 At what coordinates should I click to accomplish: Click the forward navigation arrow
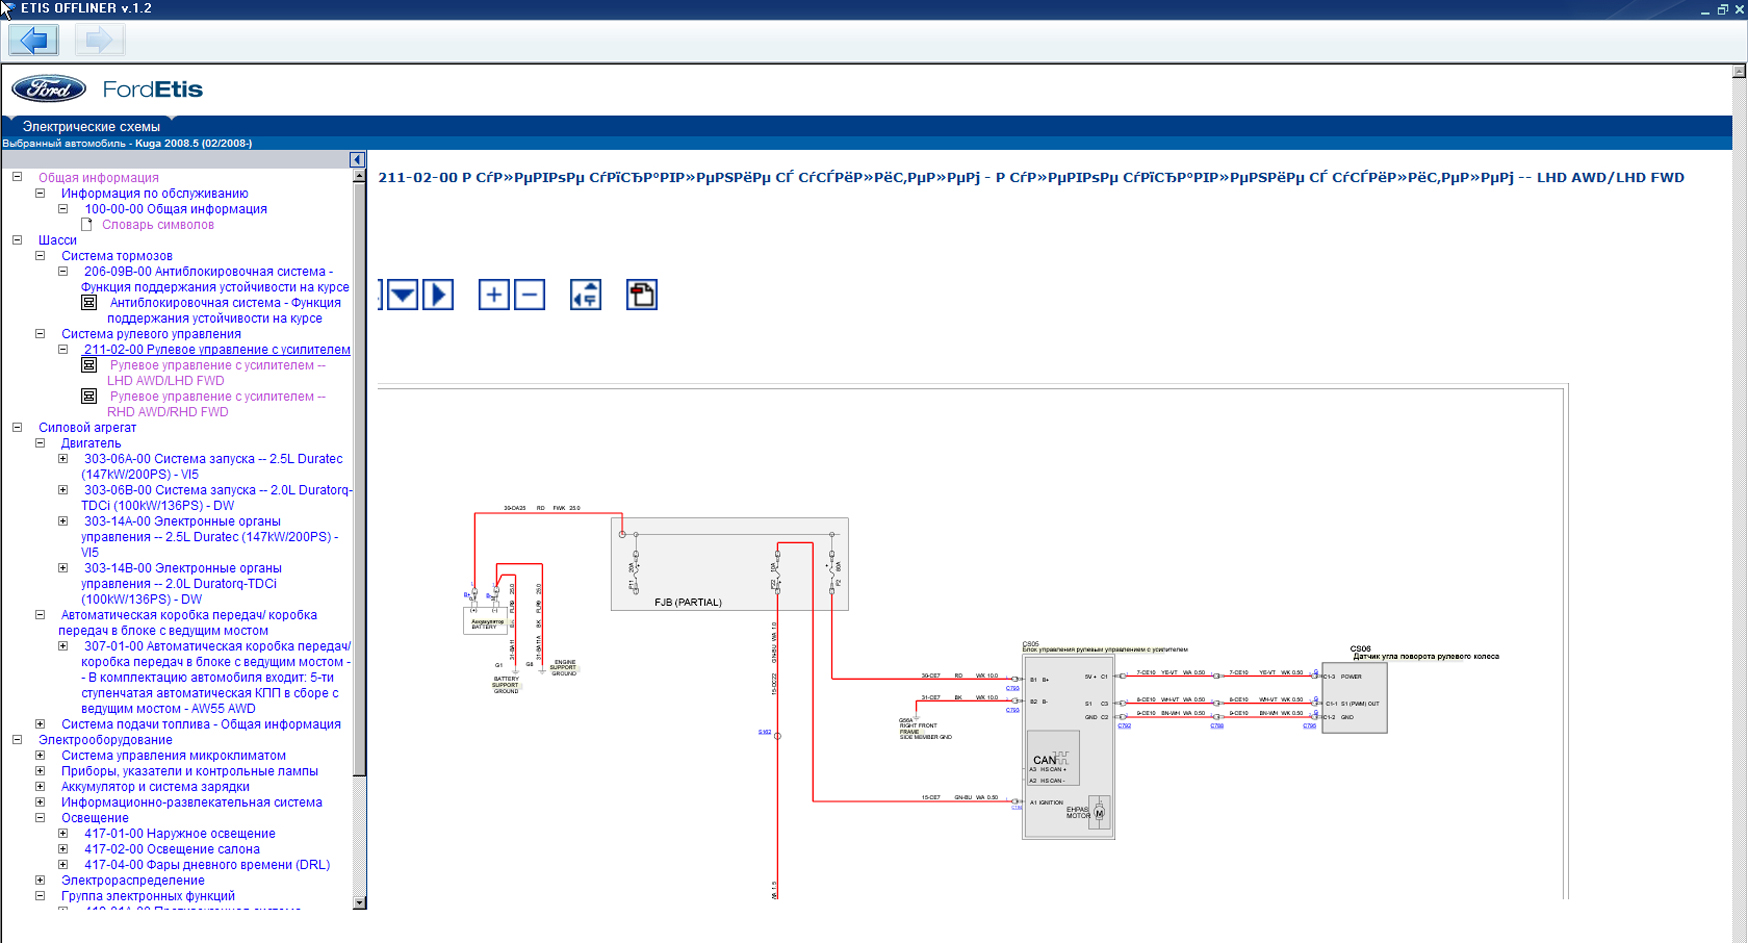point(99,40)
